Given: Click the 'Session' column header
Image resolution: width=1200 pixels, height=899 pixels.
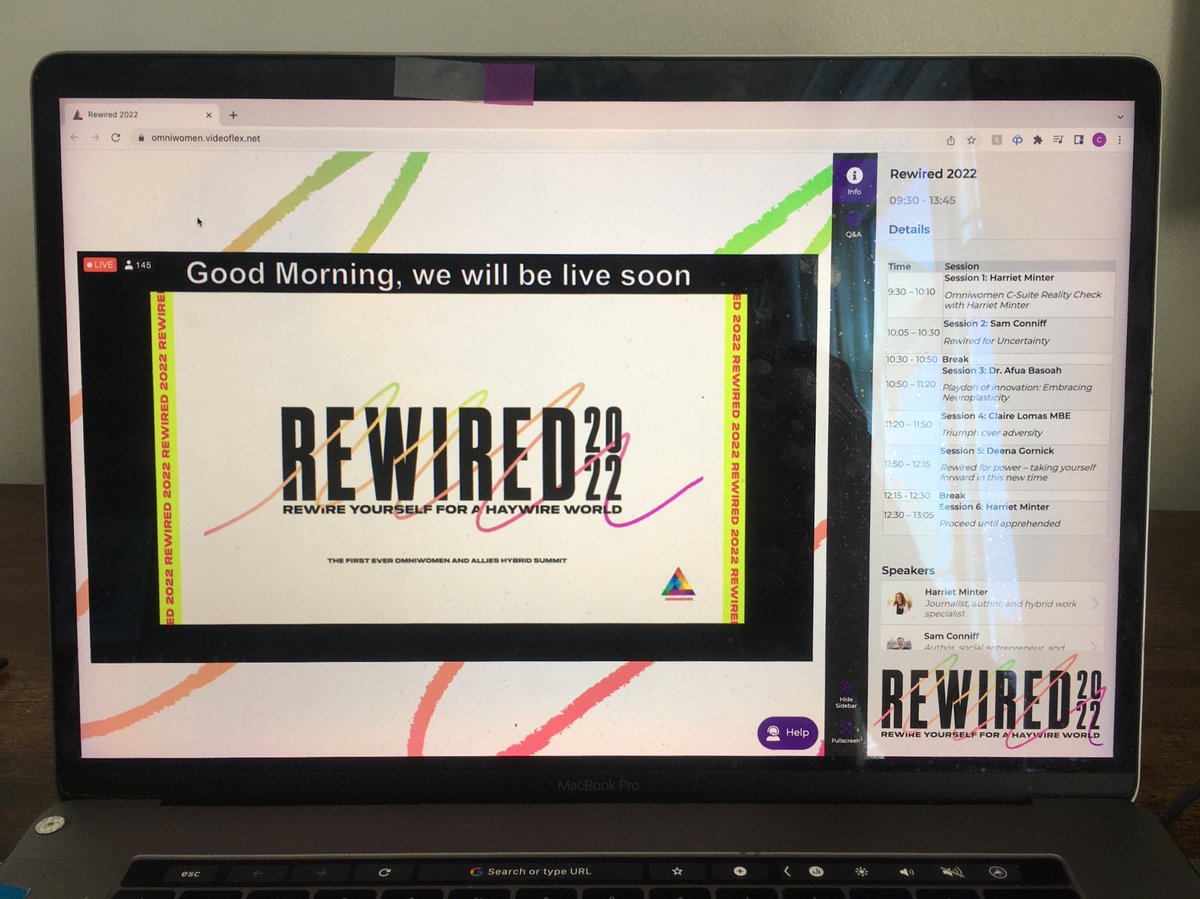Looking at the screenshot, I should click(x=962, y=266).
